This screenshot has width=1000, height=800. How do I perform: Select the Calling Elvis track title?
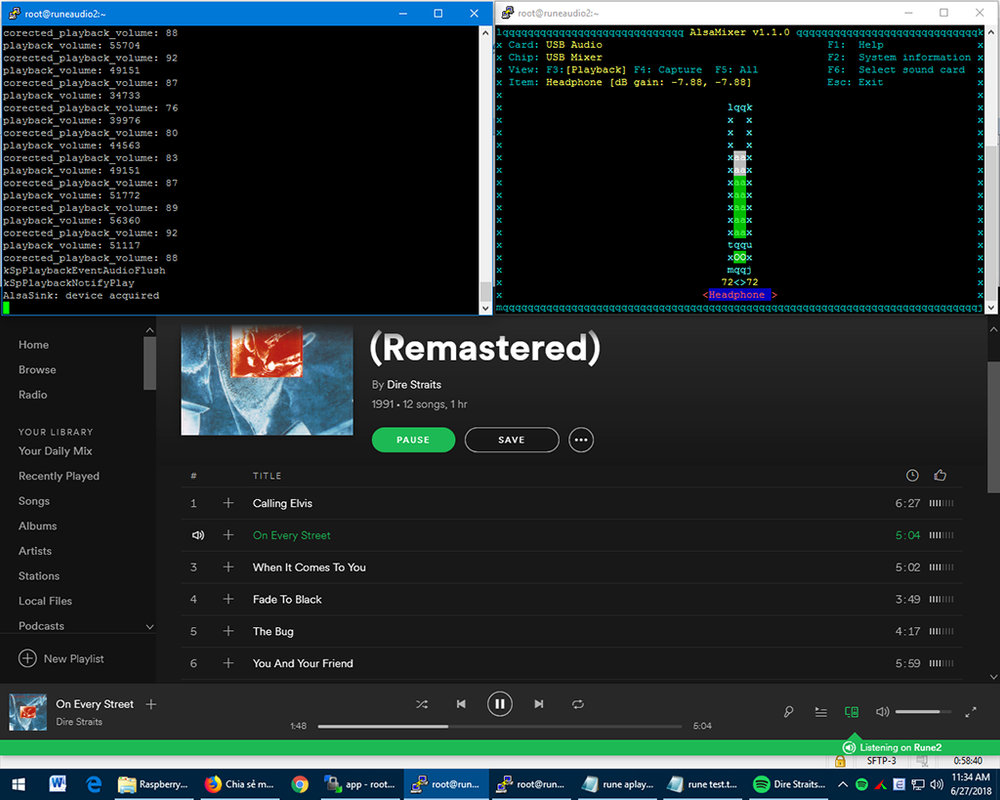283,503
